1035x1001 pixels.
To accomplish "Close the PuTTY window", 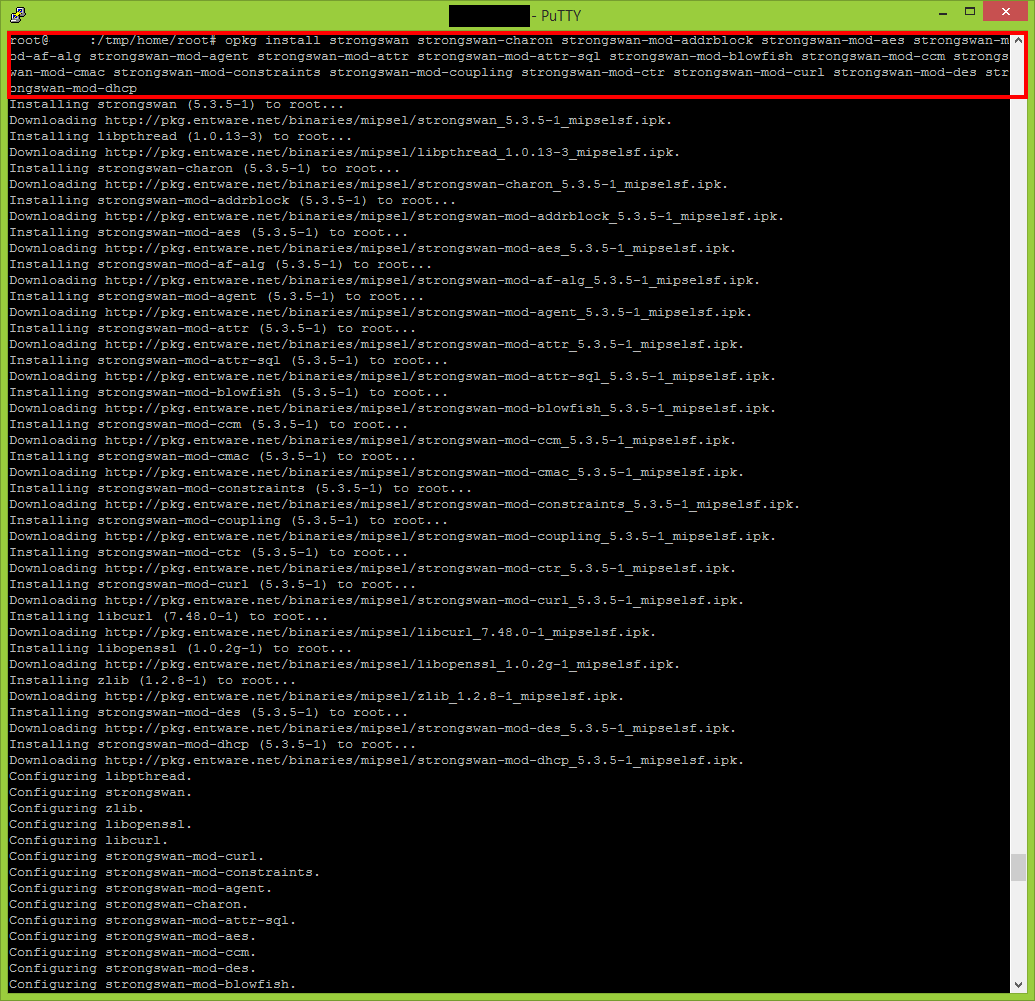I will (1005, 12).
